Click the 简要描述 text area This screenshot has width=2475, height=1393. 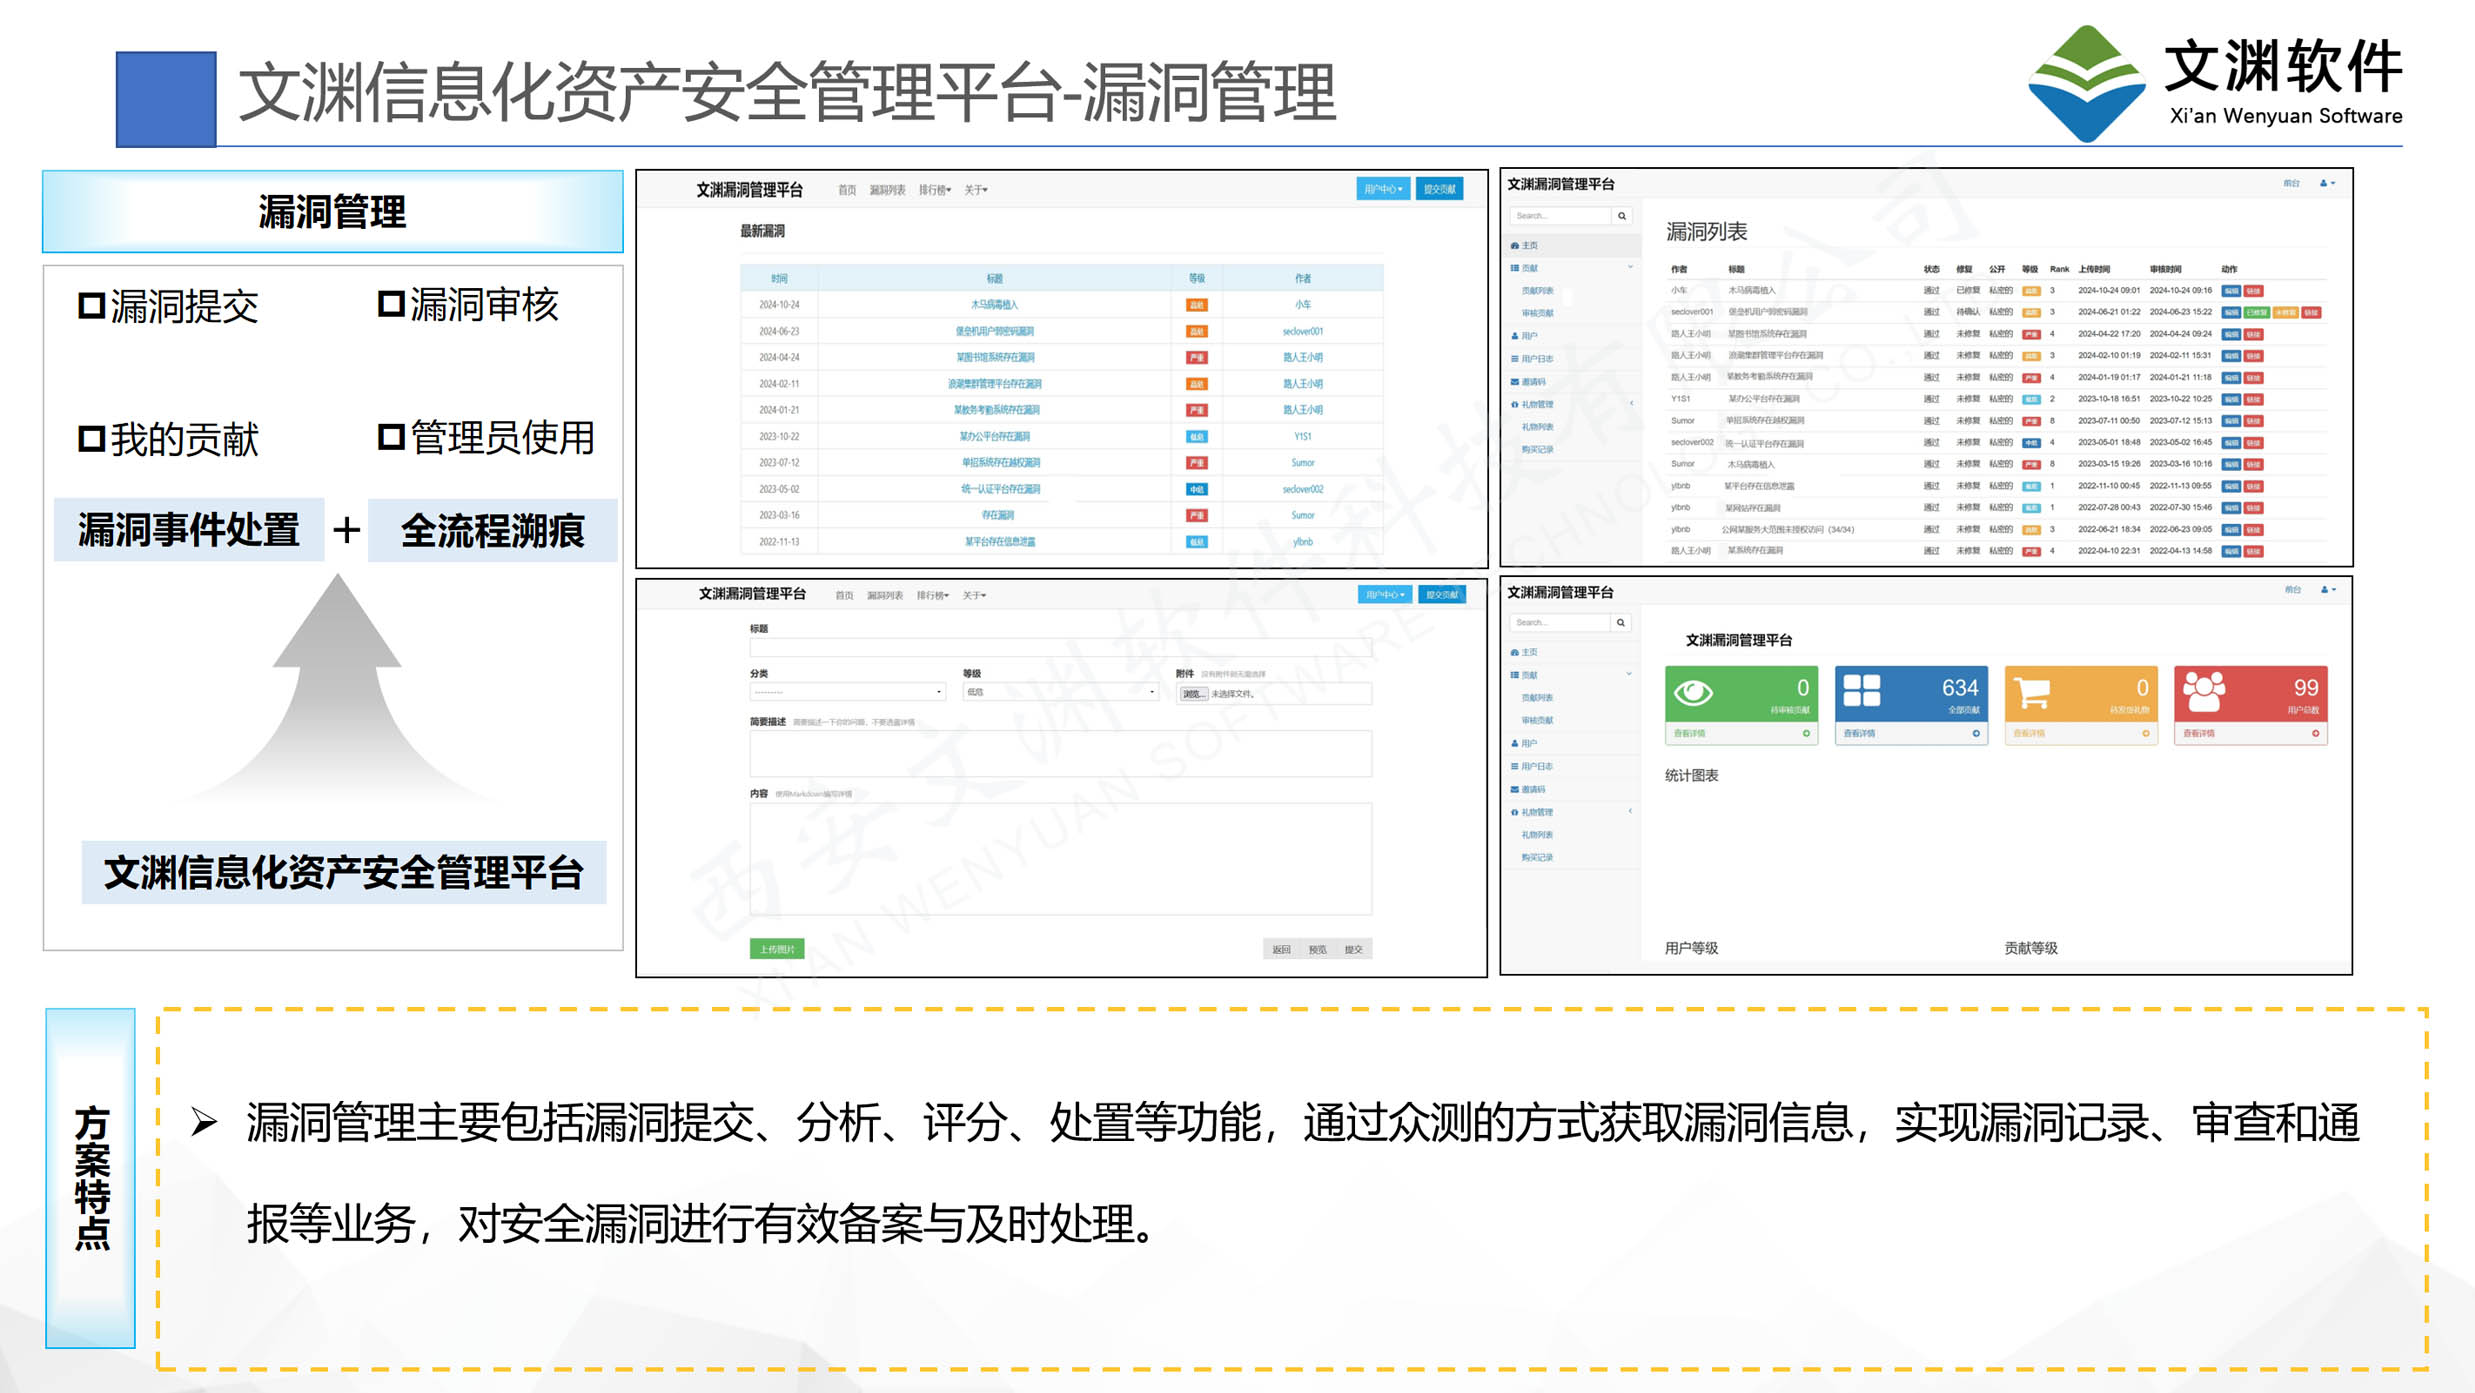click(1060, 753)
